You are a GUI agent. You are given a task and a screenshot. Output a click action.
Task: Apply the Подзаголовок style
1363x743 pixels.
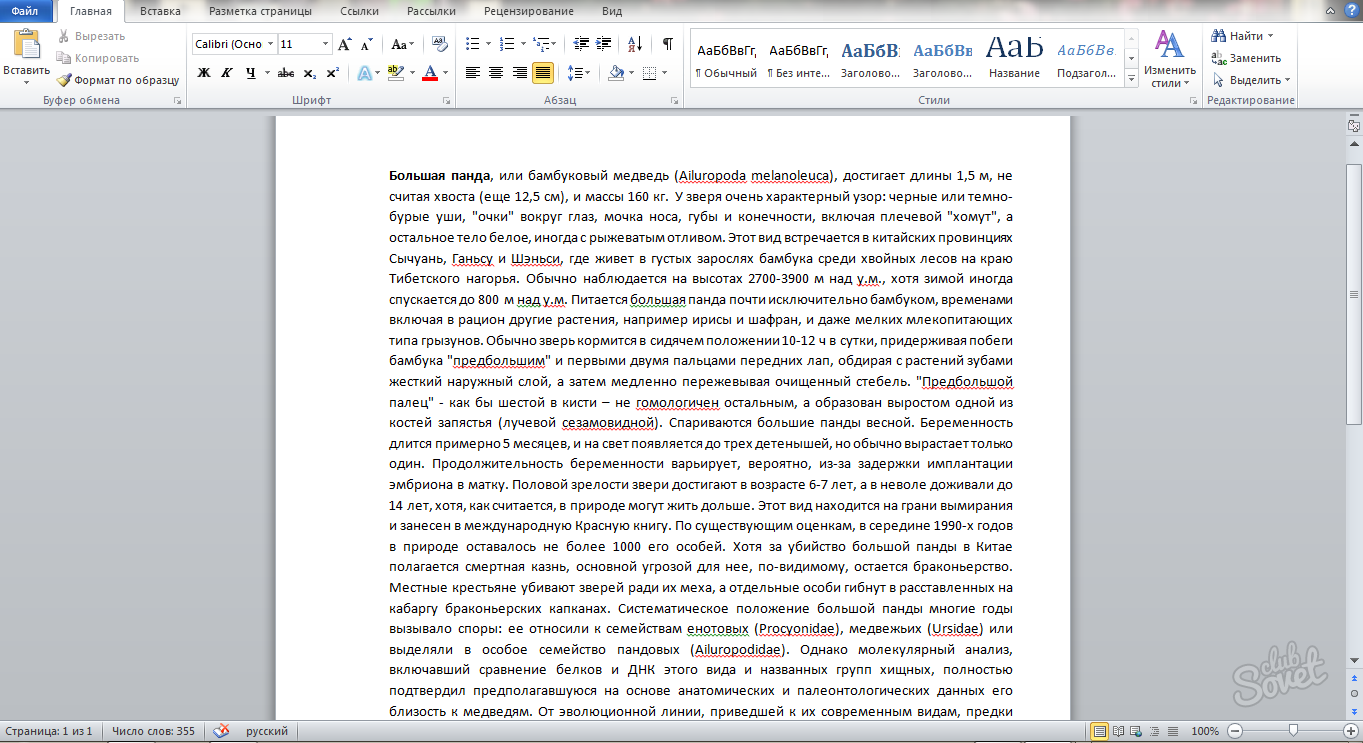[1086, 59]
